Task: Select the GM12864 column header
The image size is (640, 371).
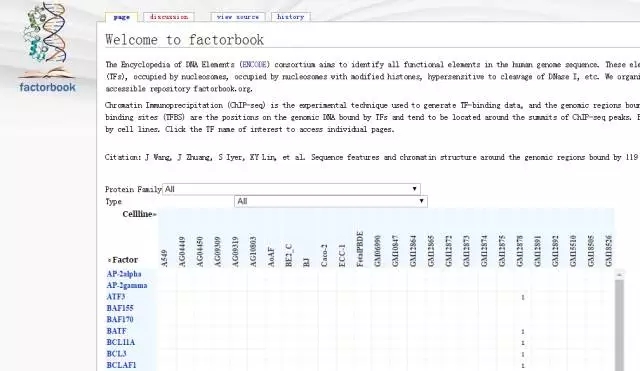Action: (x=413, y=251)
